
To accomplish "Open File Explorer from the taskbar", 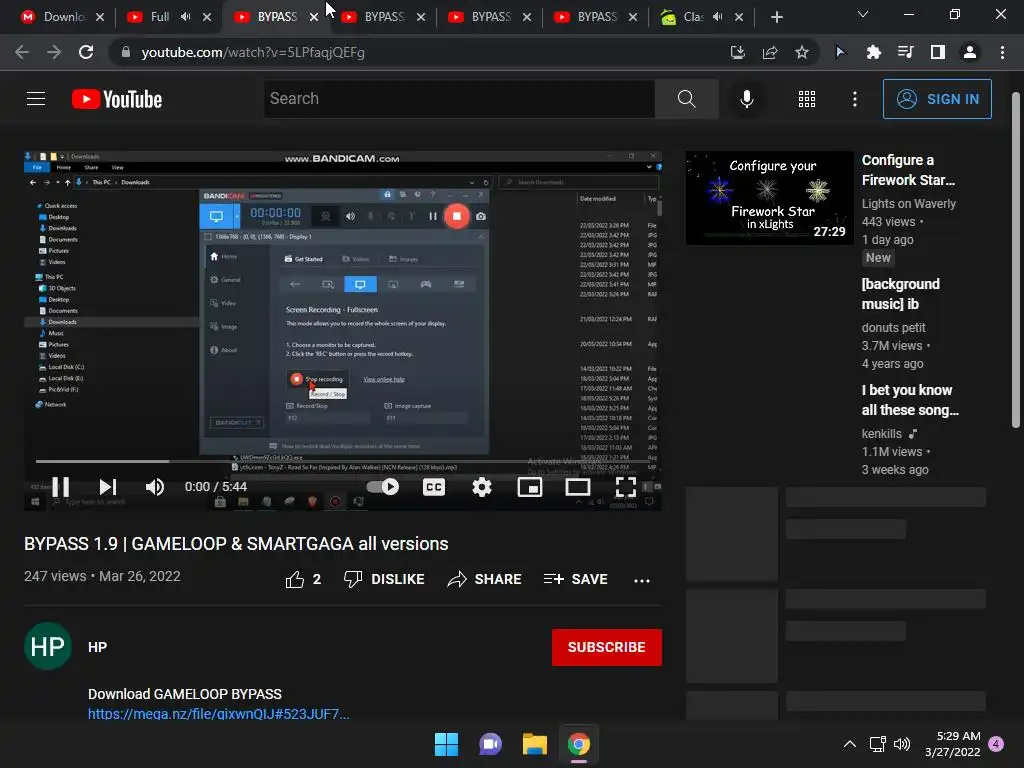I will point(534,744).
